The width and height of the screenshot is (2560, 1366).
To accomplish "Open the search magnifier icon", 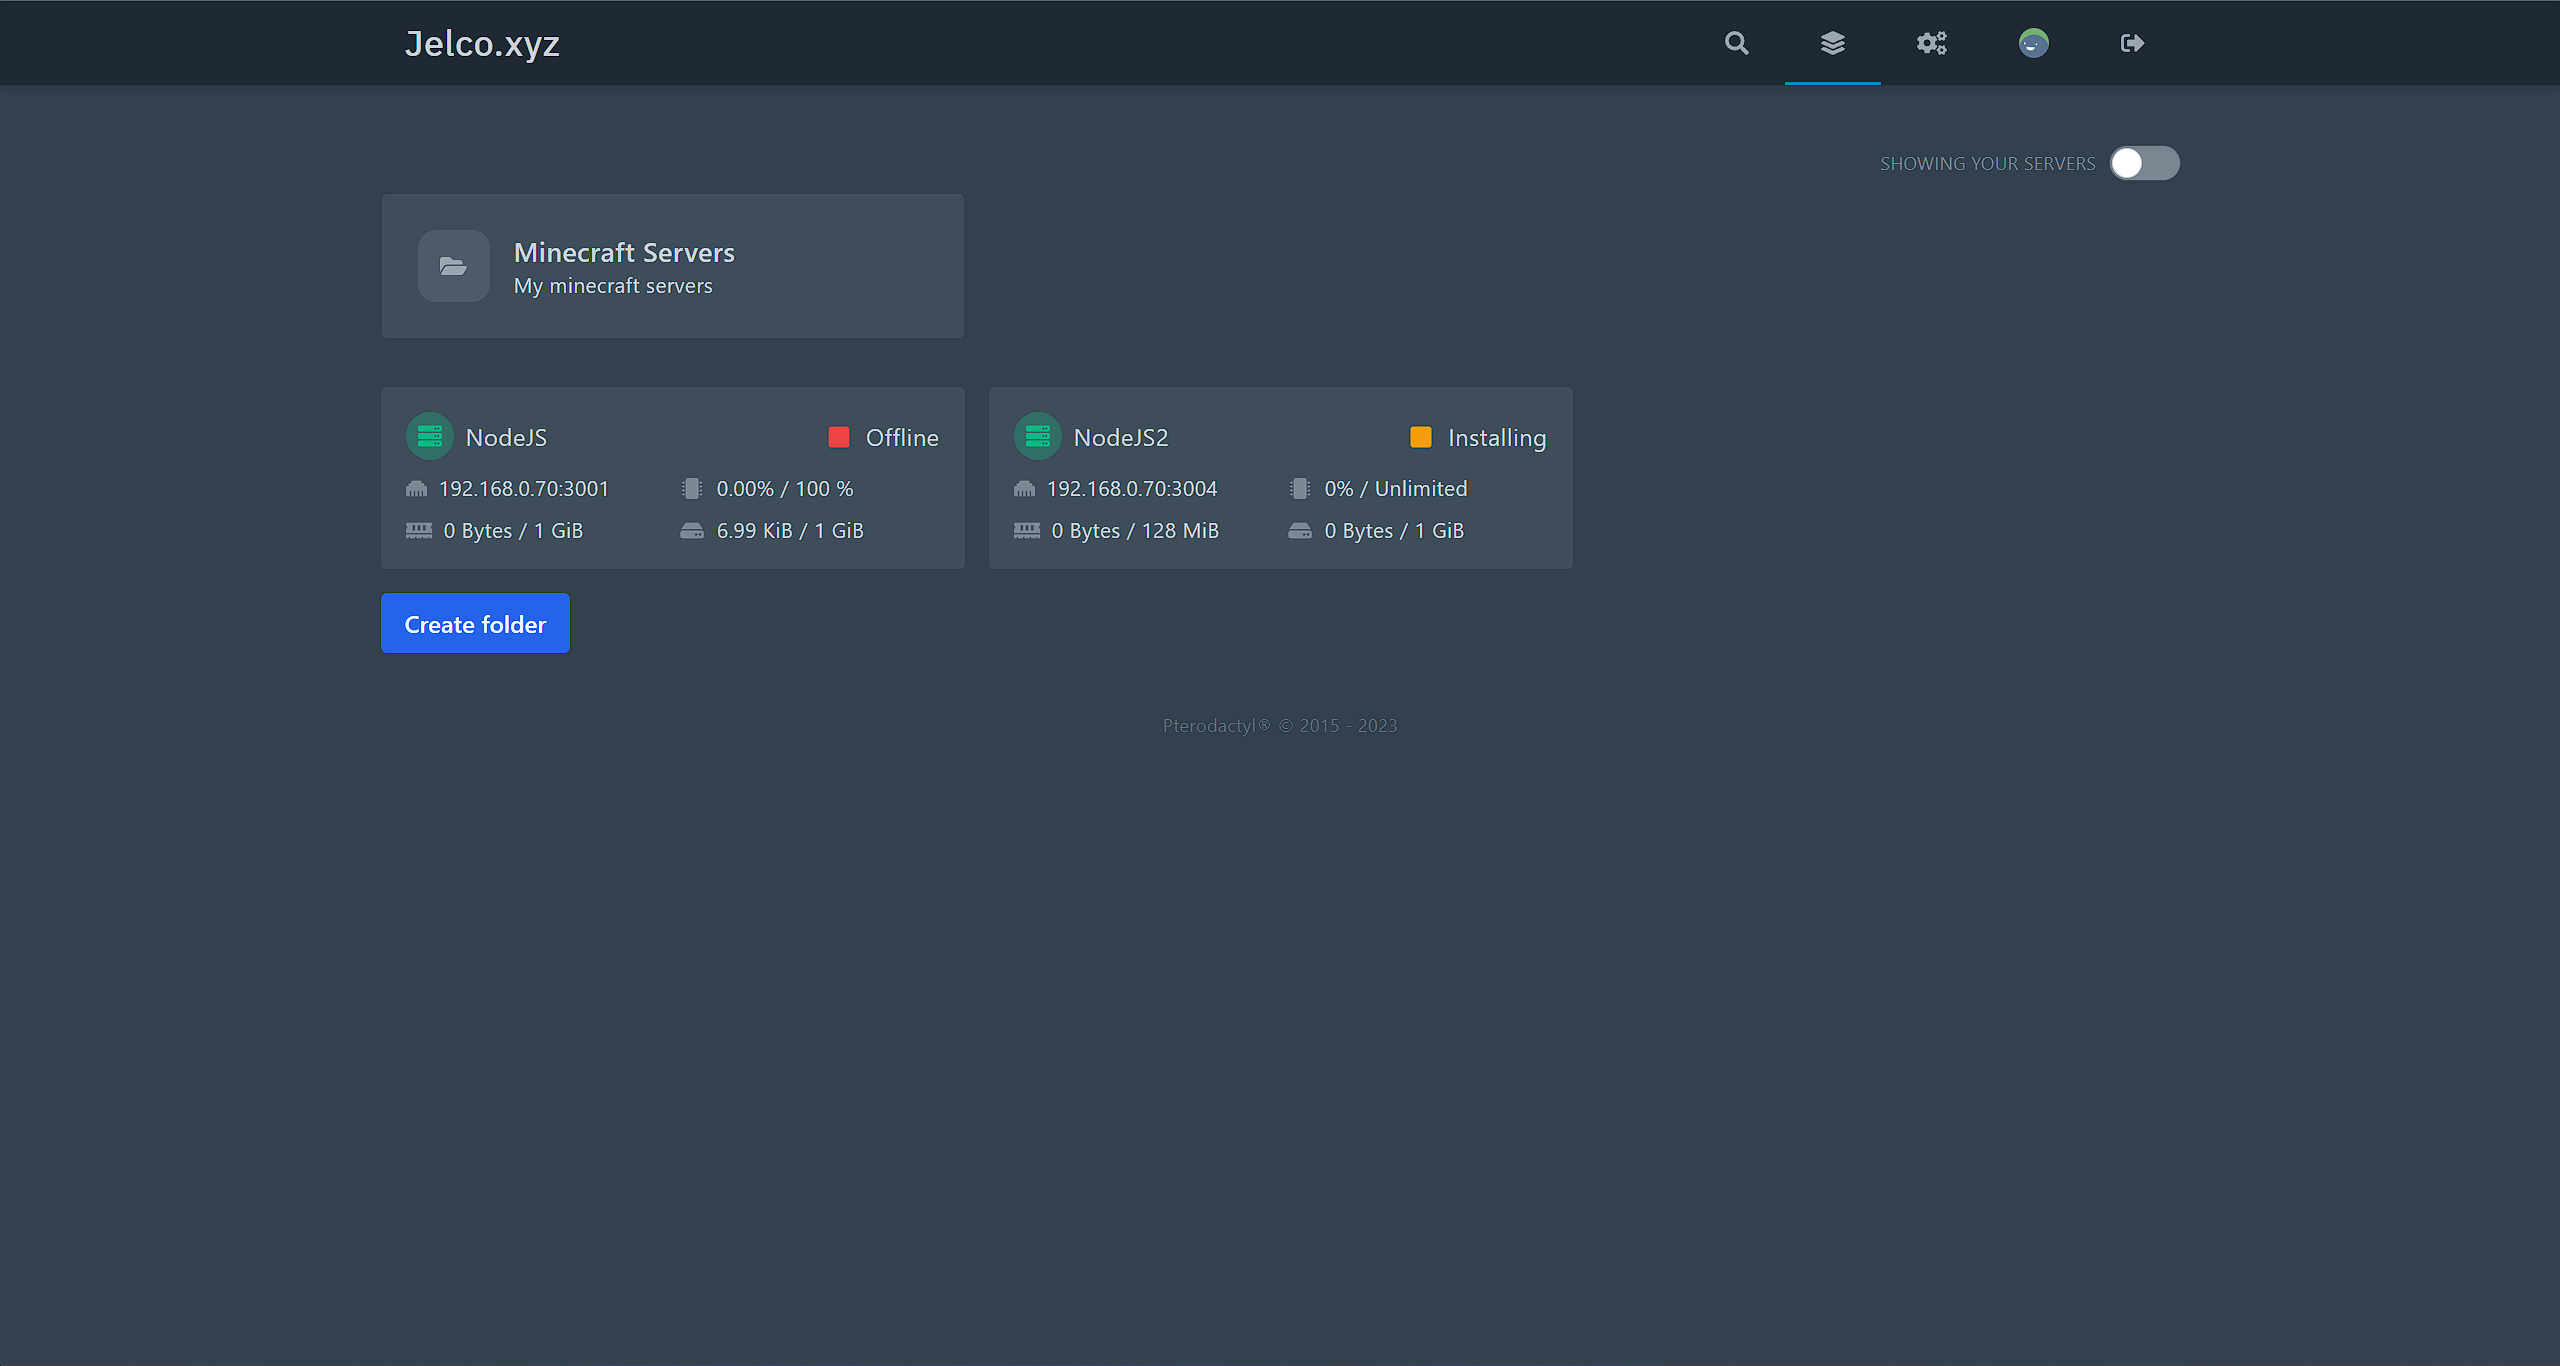I will point(1736,43).
